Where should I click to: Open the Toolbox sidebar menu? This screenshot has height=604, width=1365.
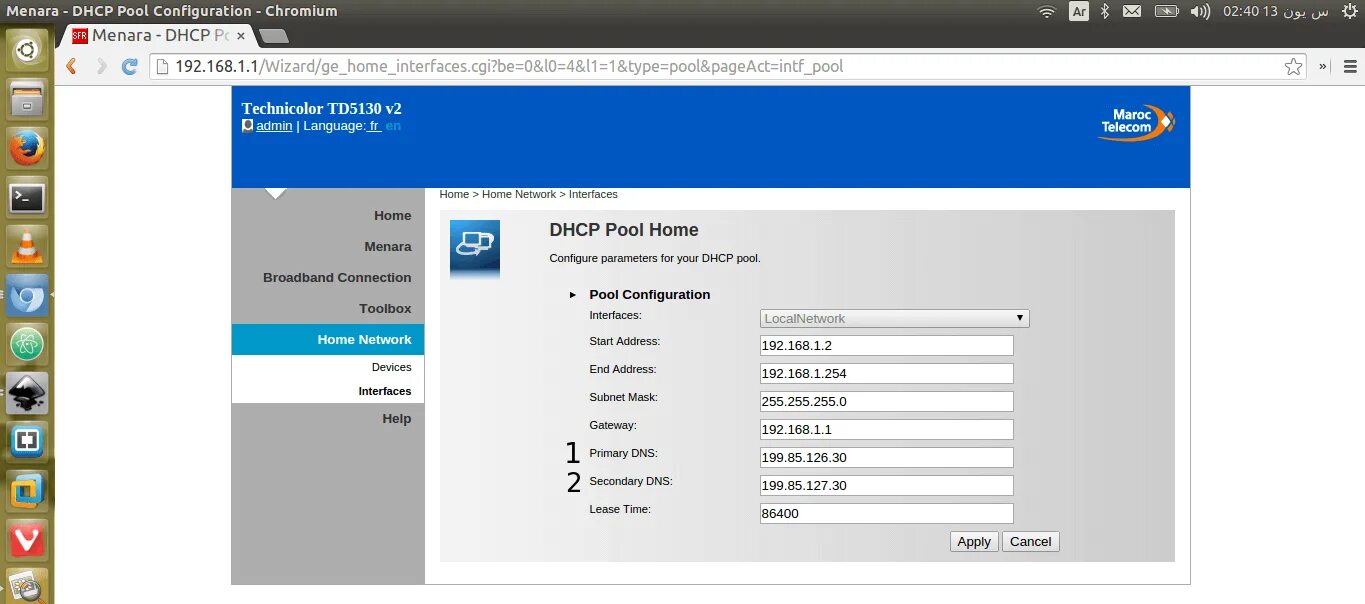coord(385,308)
